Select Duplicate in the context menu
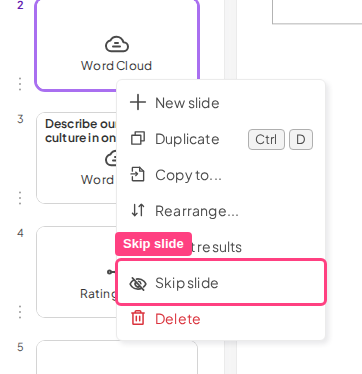362x374 pixels. (221, 139)
